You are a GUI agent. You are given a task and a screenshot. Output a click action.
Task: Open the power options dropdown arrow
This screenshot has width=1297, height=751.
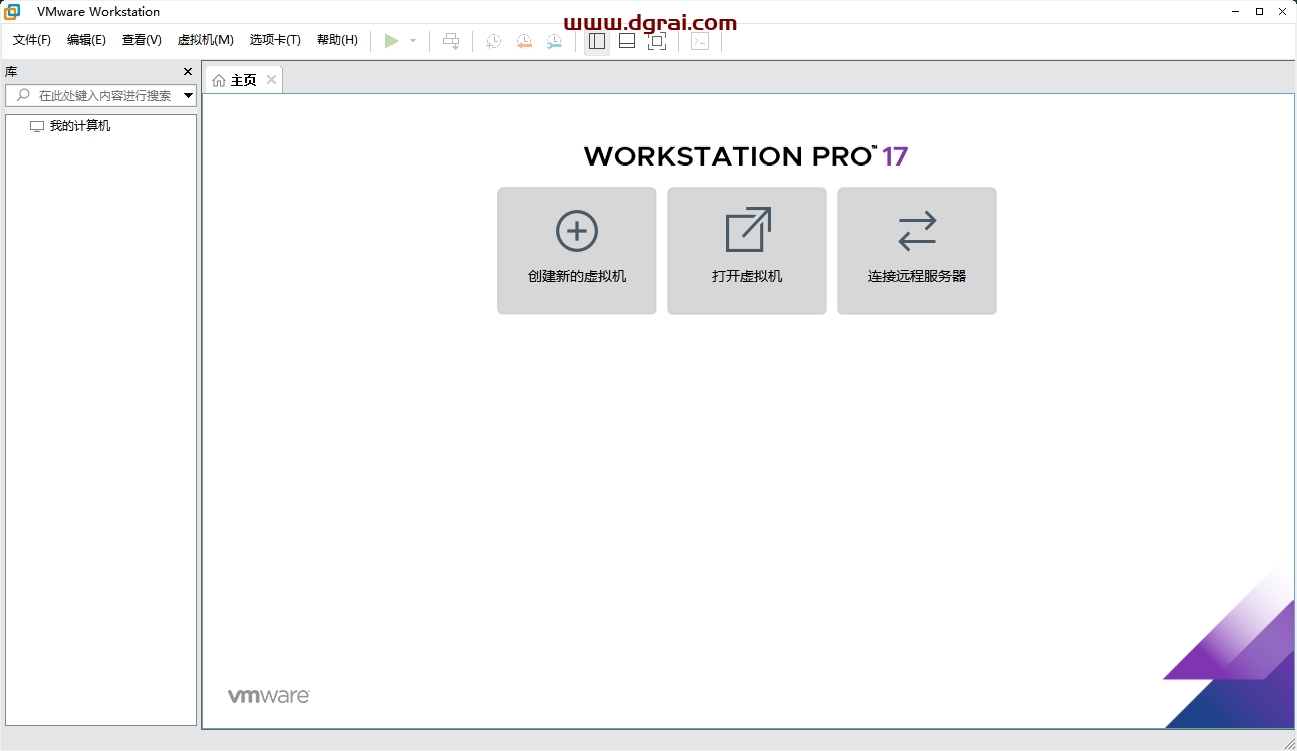point(413,41)
